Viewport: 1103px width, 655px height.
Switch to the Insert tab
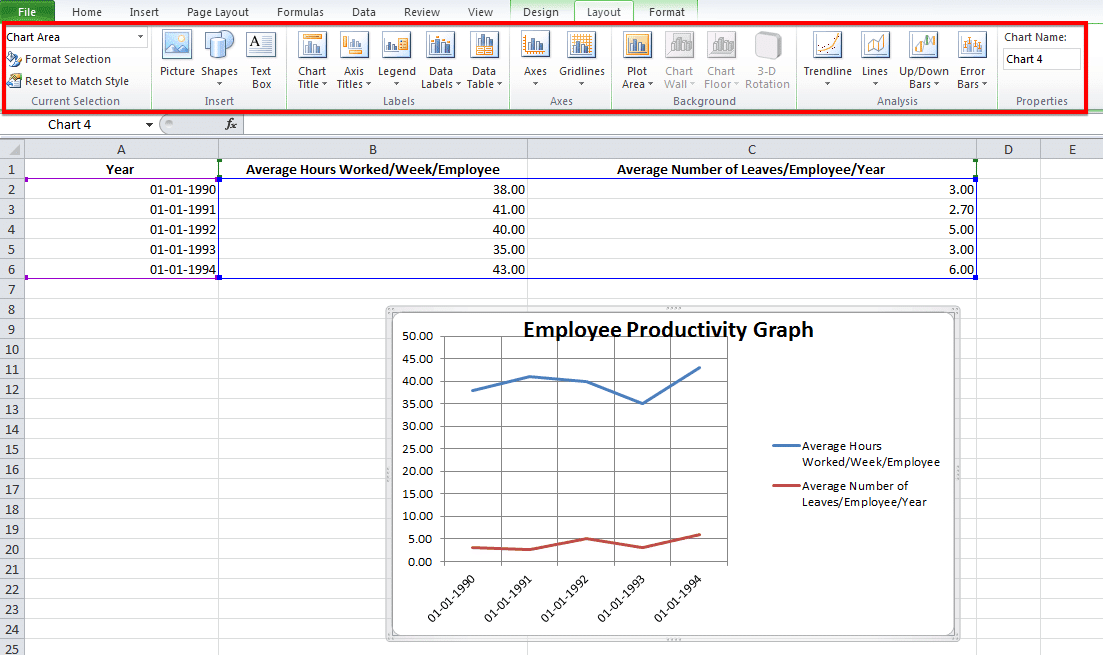click(x=144, y=12)
